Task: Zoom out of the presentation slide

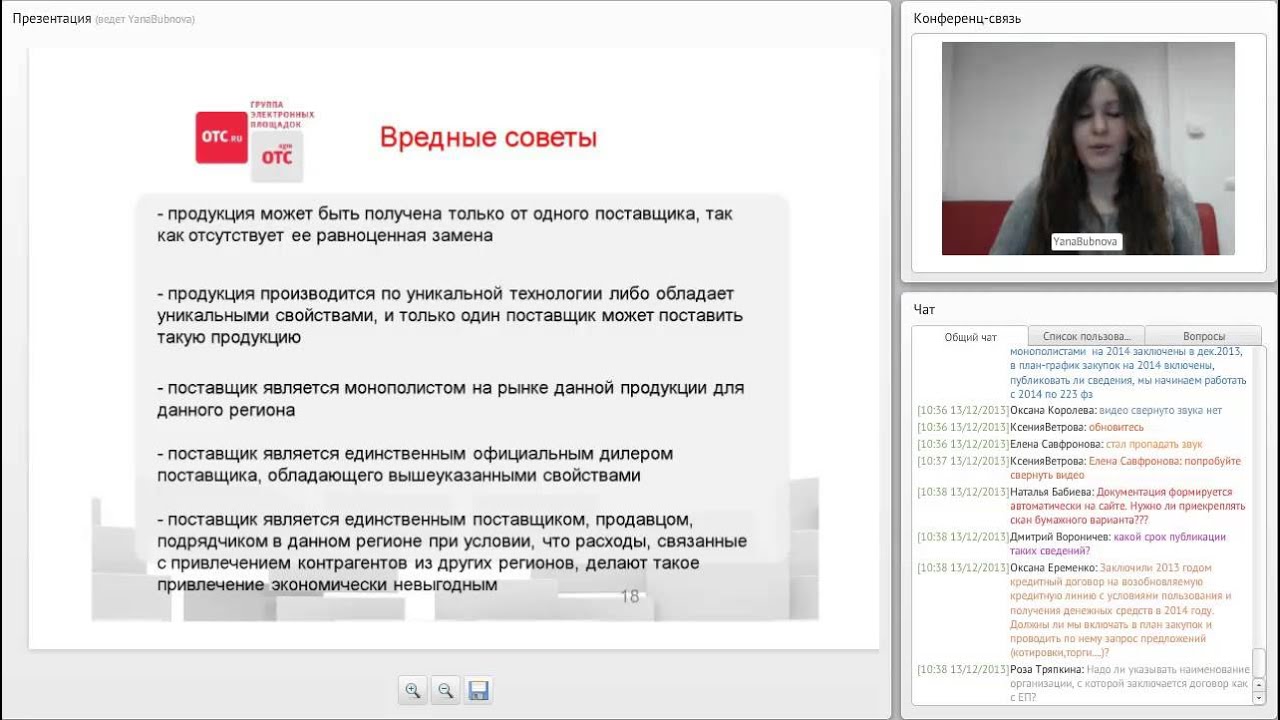Action: (445, 690)
